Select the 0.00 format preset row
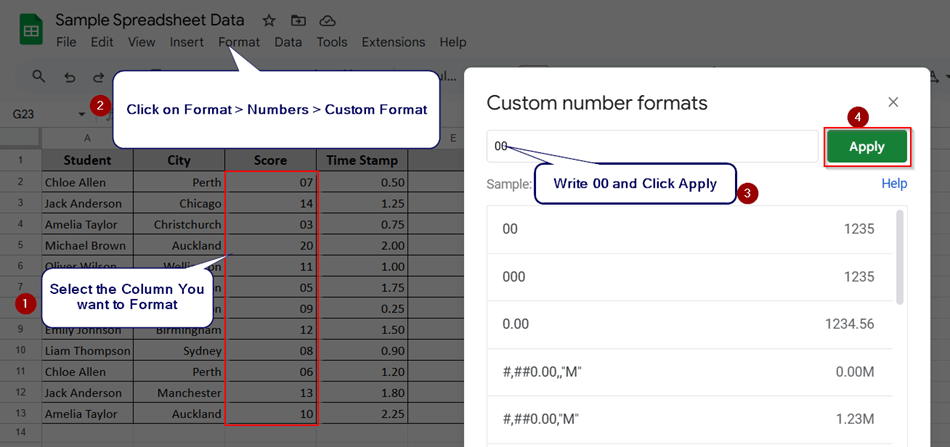 (689, 325)
